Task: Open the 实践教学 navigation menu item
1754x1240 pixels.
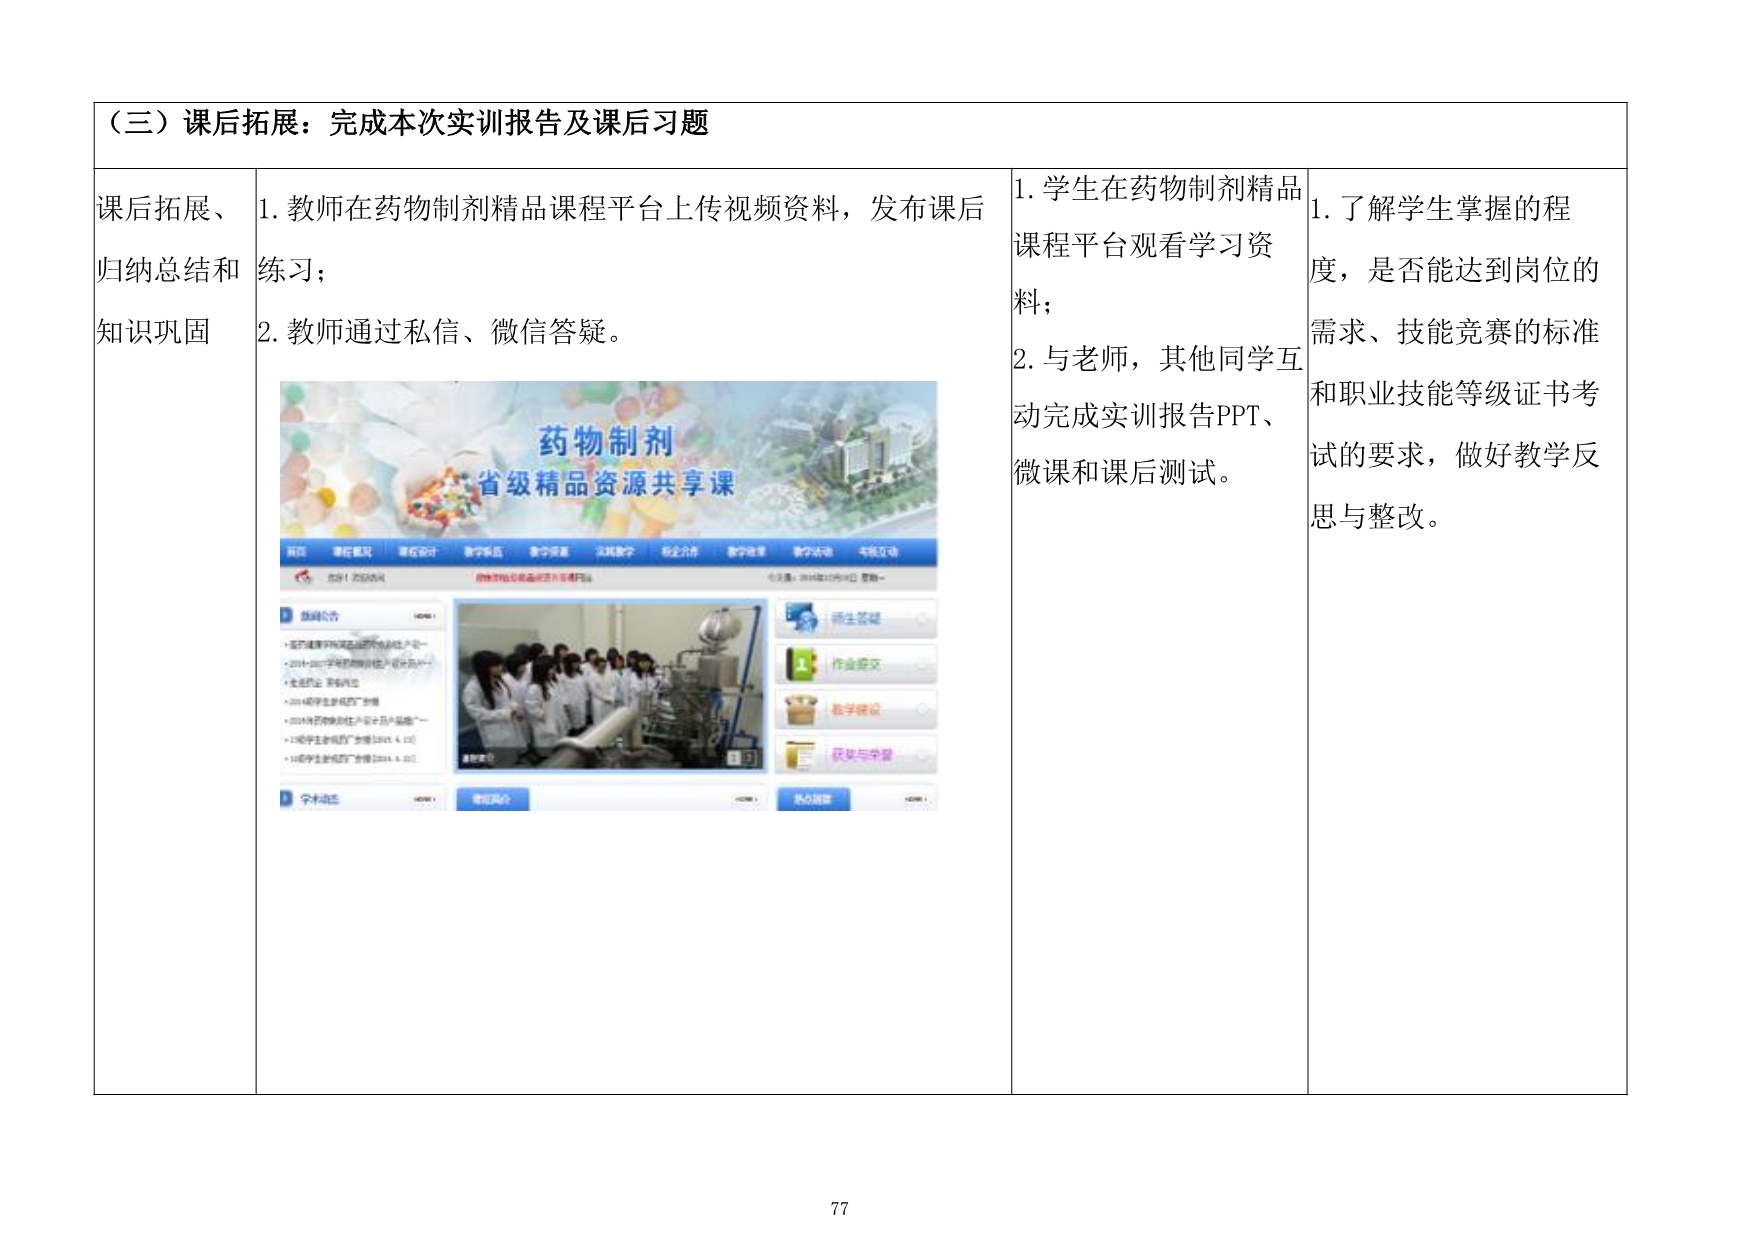Action: 615,552
